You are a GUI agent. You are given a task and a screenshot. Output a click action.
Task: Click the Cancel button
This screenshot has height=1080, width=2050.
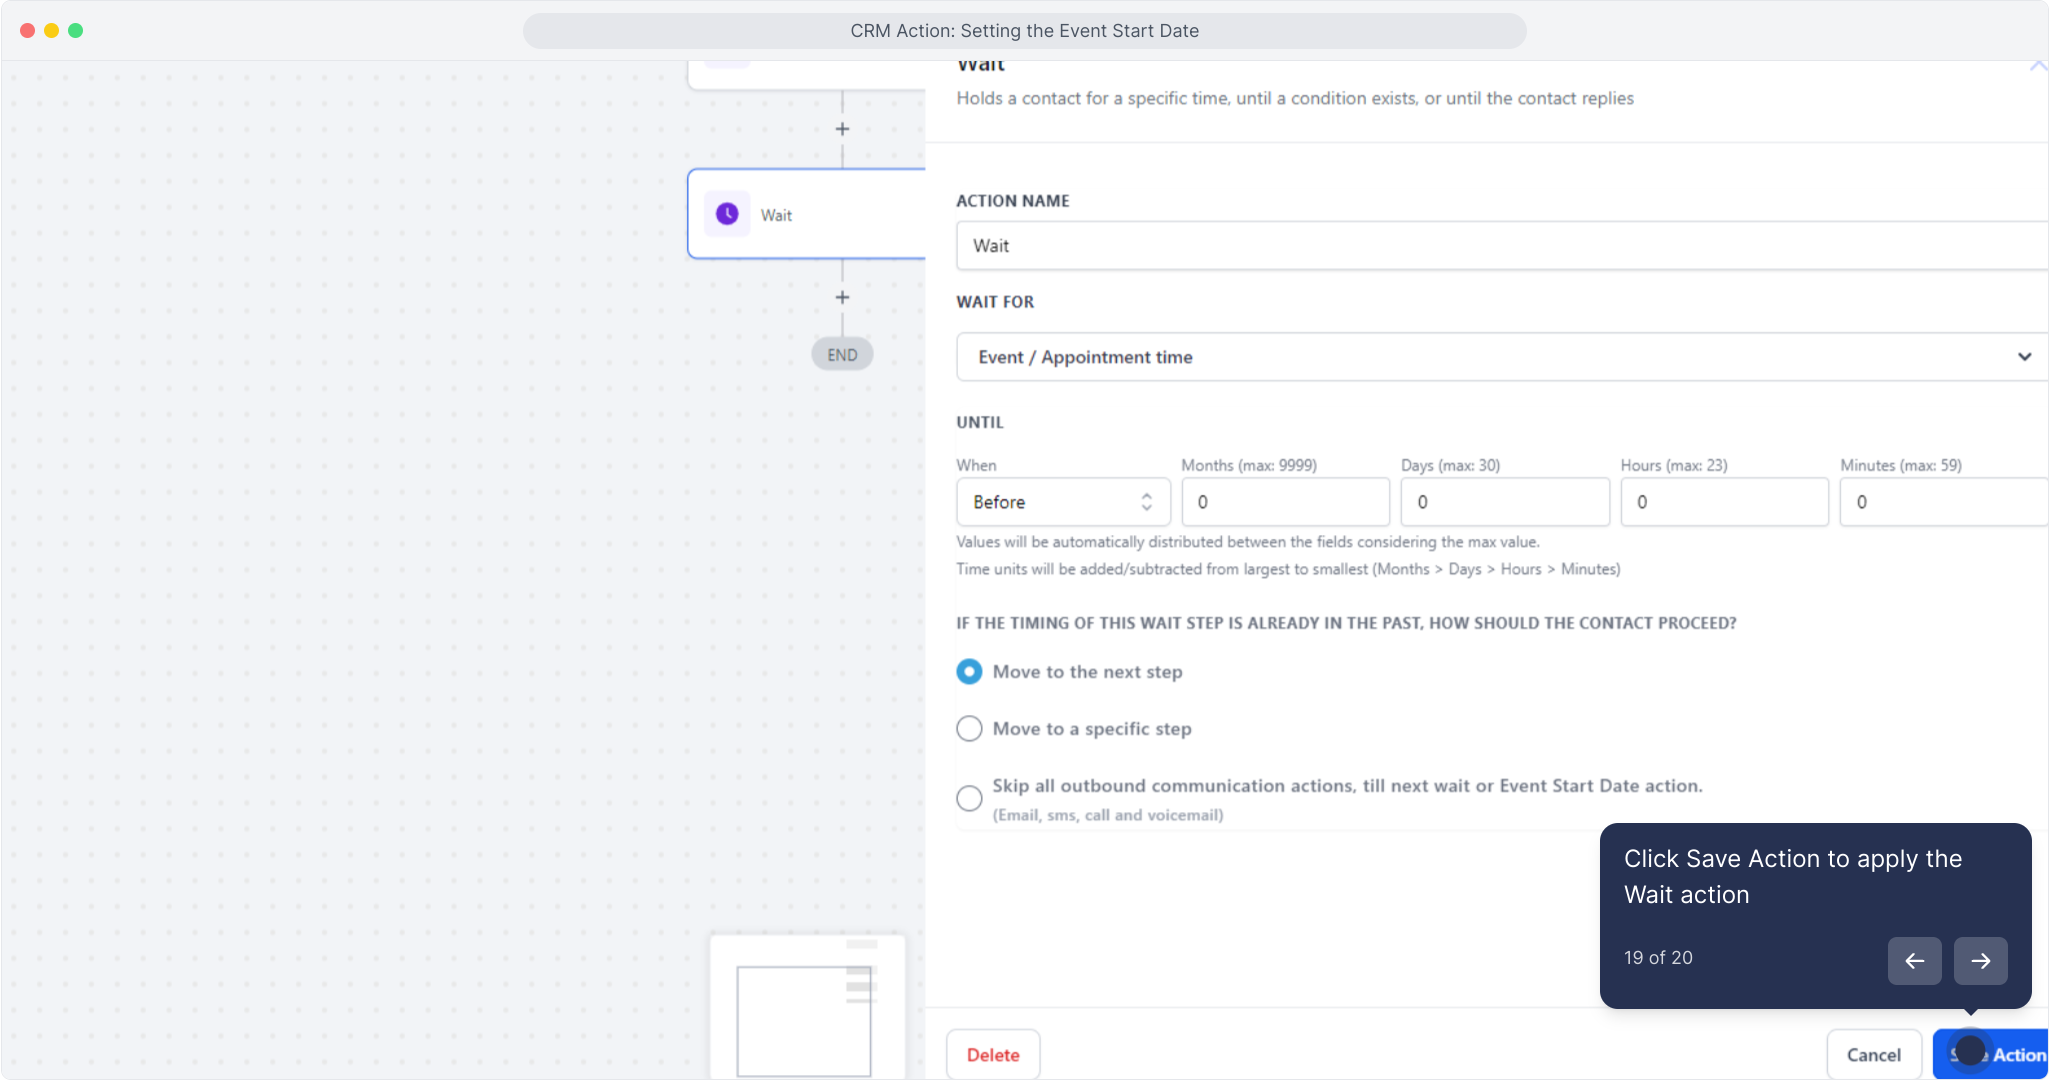1873,1055
